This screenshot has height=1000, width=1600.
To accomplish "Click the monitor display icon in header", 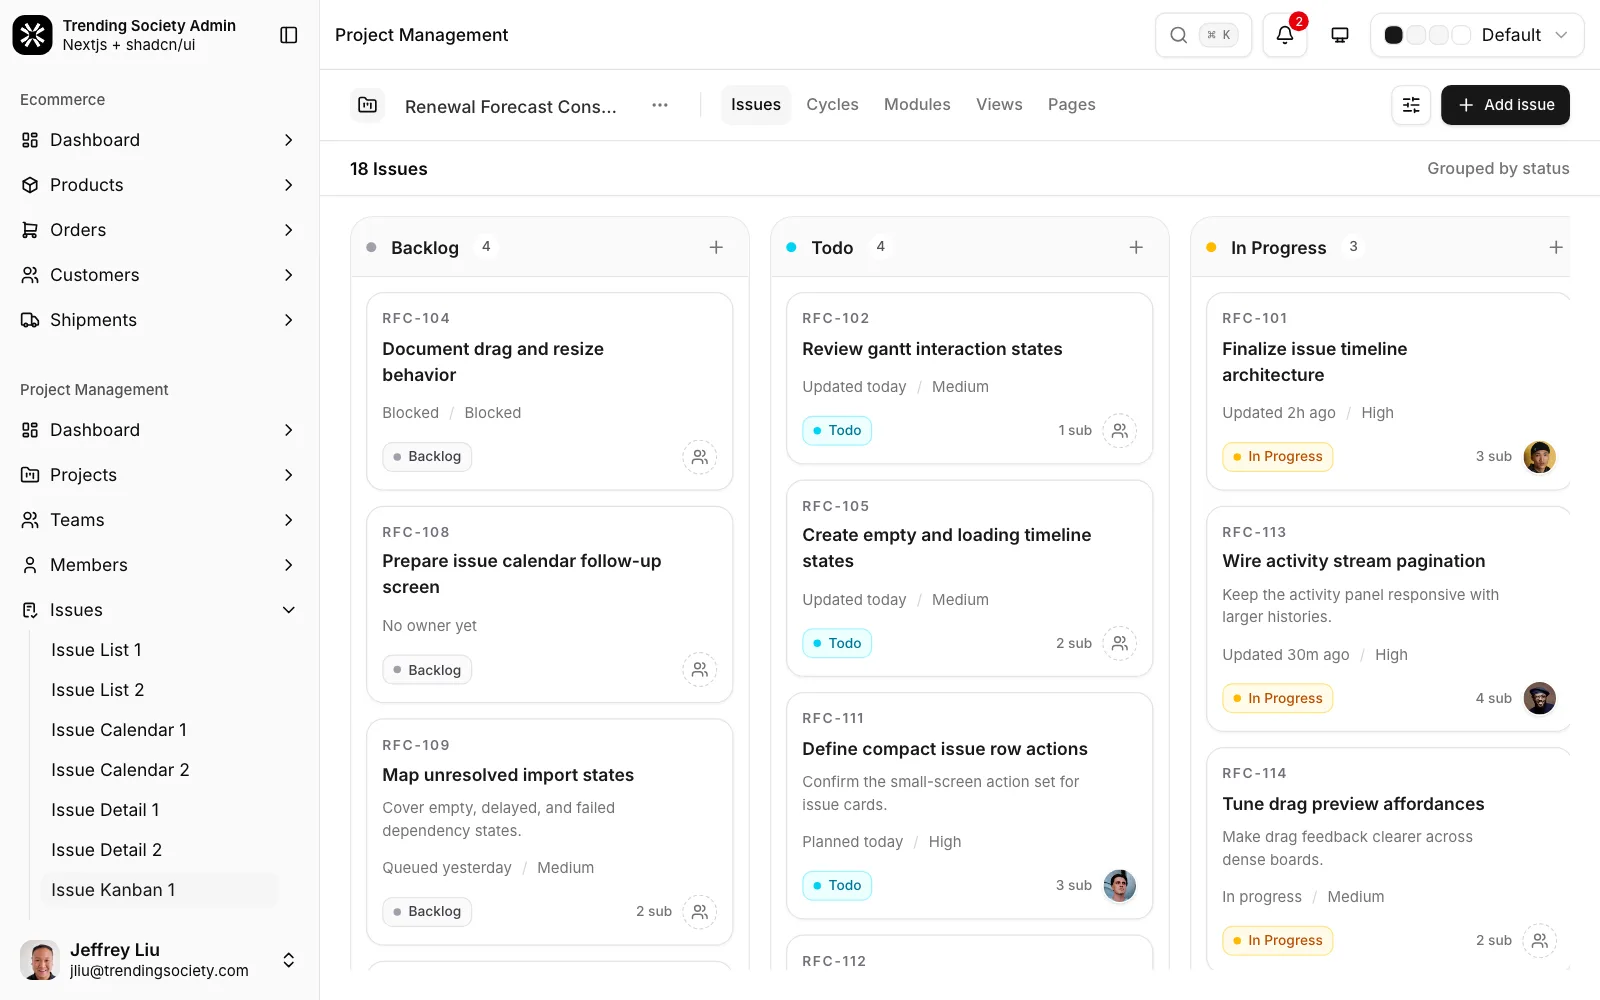I will pyautogui.click(x=1340, y=35).
